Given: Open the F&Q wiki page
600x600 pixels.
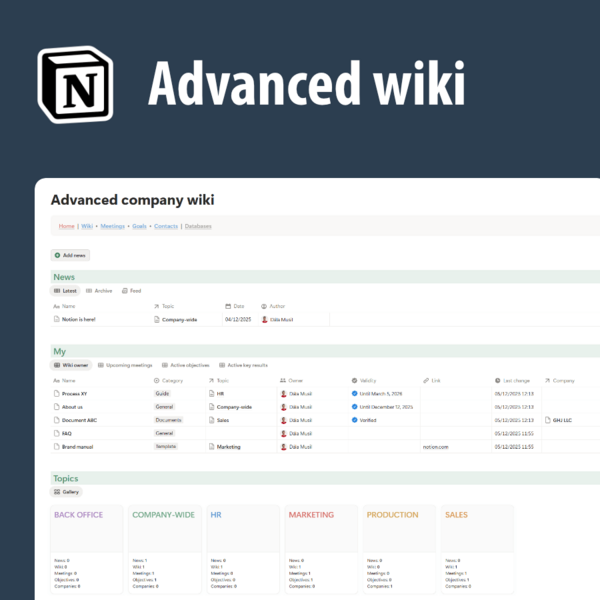Looking at the screenshot, I should pos(67,434).
